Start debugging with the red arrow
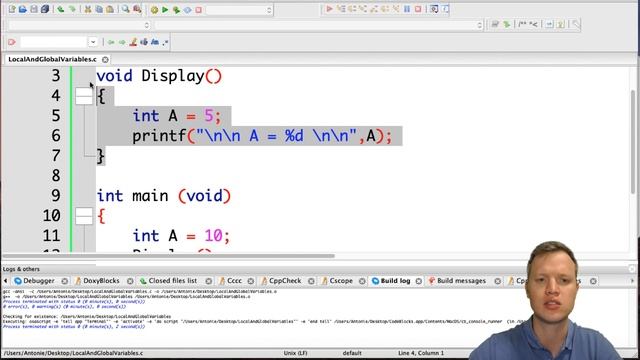This screenshot has width=640, height=360. click(329, 9)
